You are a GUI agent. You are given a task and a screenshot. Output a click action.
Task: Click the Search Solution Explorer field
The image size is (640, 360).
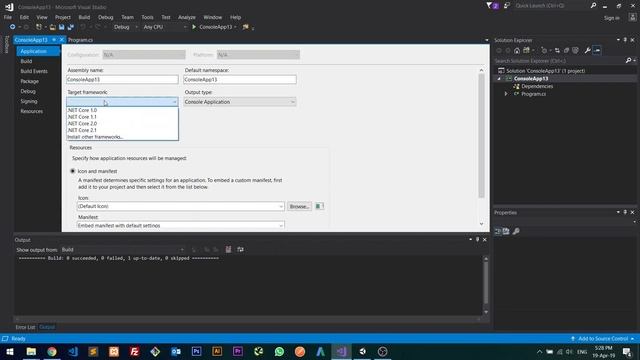(x=559, y=60)
